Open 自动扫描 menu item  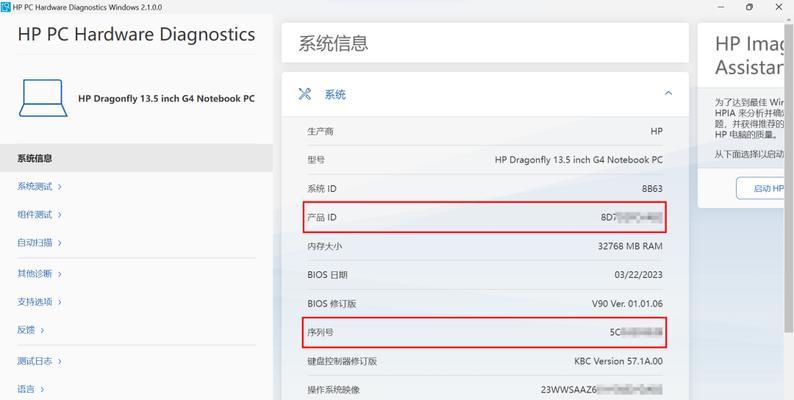39,243
